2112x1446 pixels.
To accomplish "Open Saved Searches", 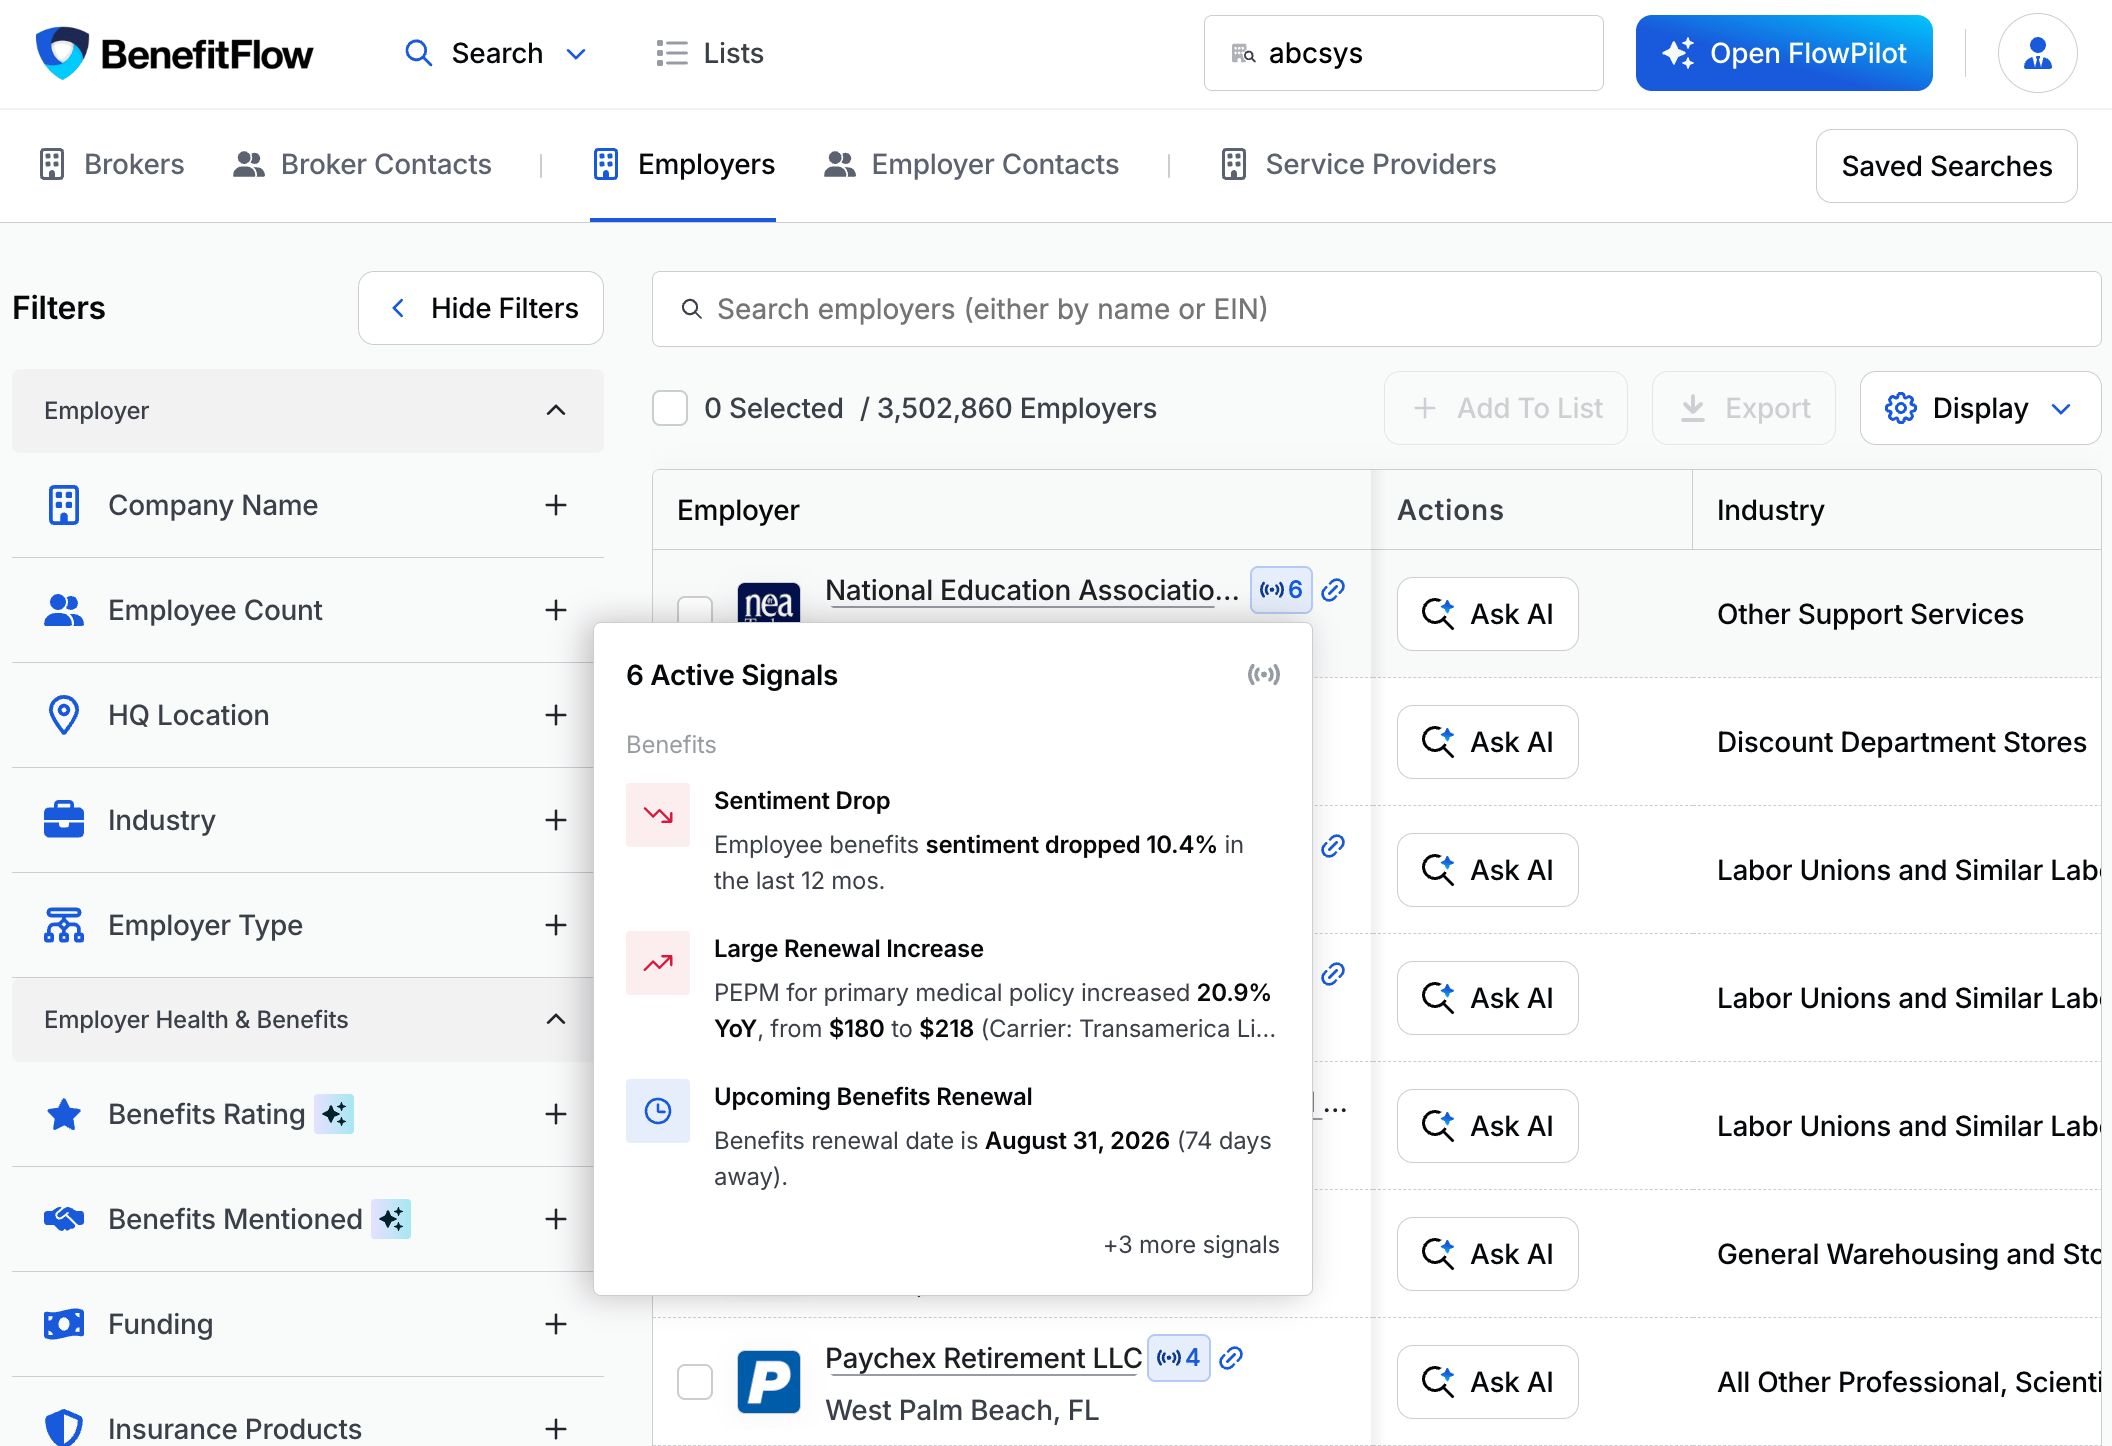I will point(1946,166).
